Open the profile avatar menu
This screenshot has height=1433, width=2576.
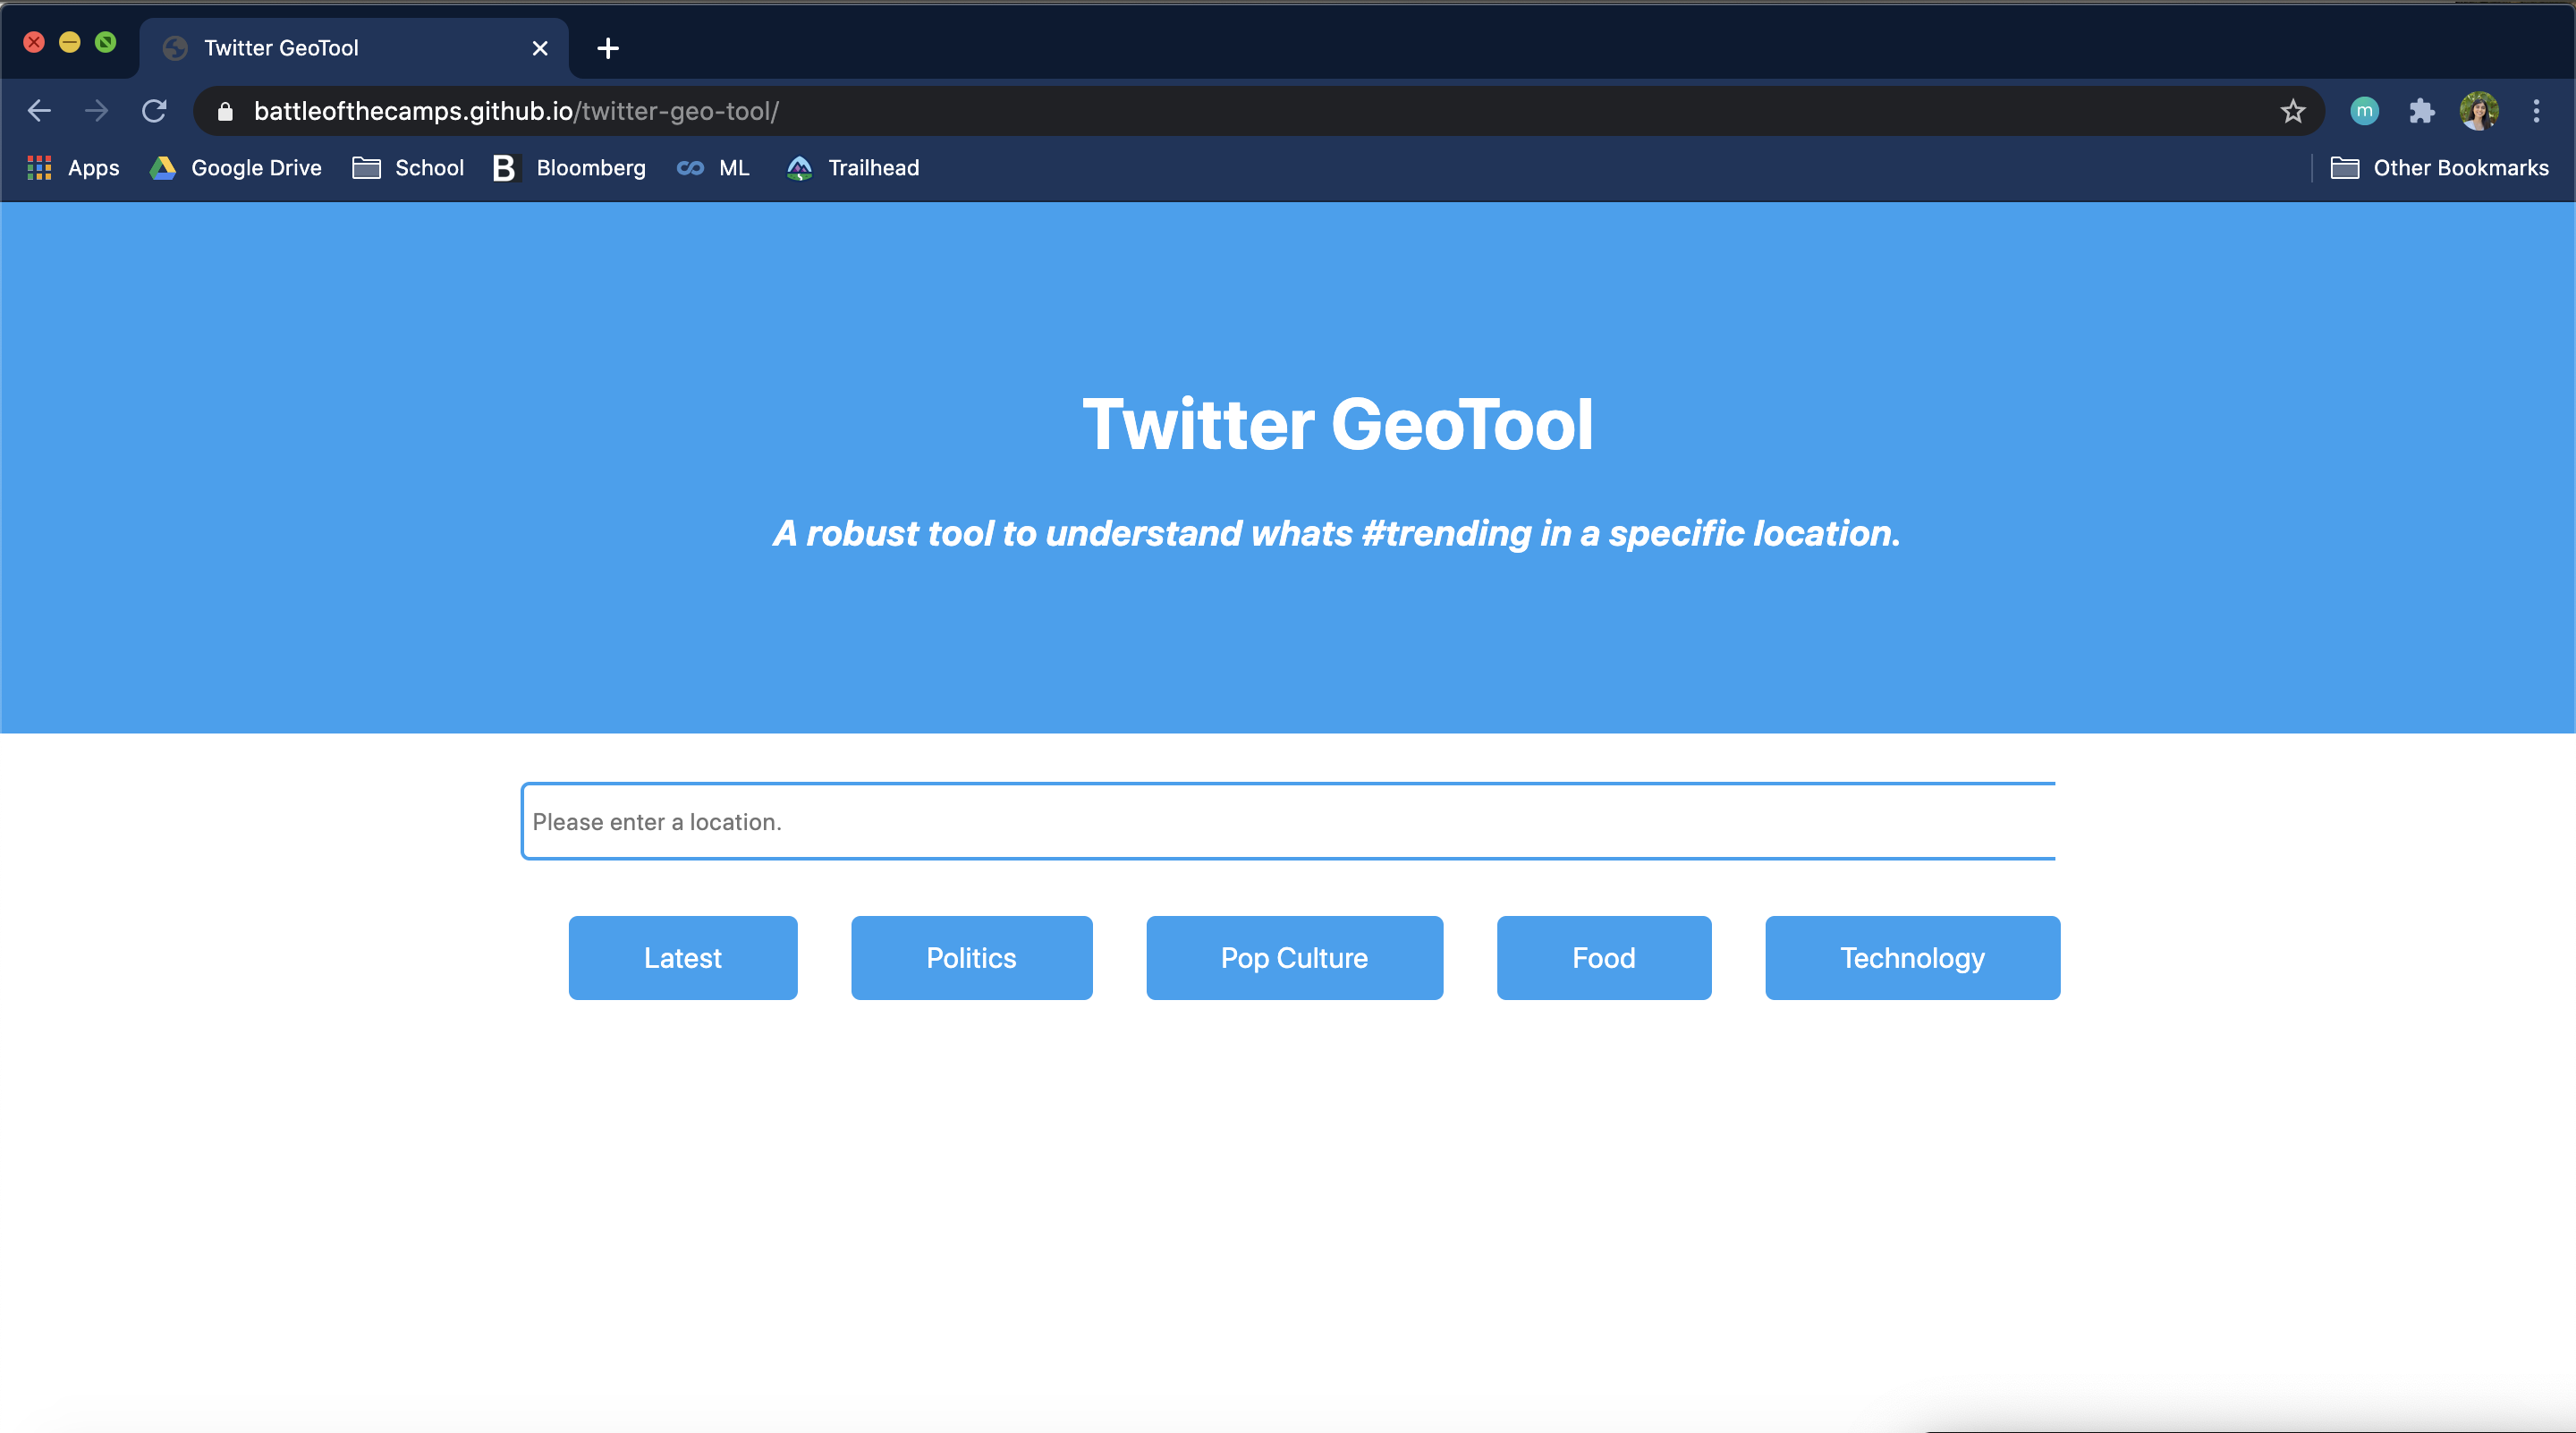coord(2479,111)
